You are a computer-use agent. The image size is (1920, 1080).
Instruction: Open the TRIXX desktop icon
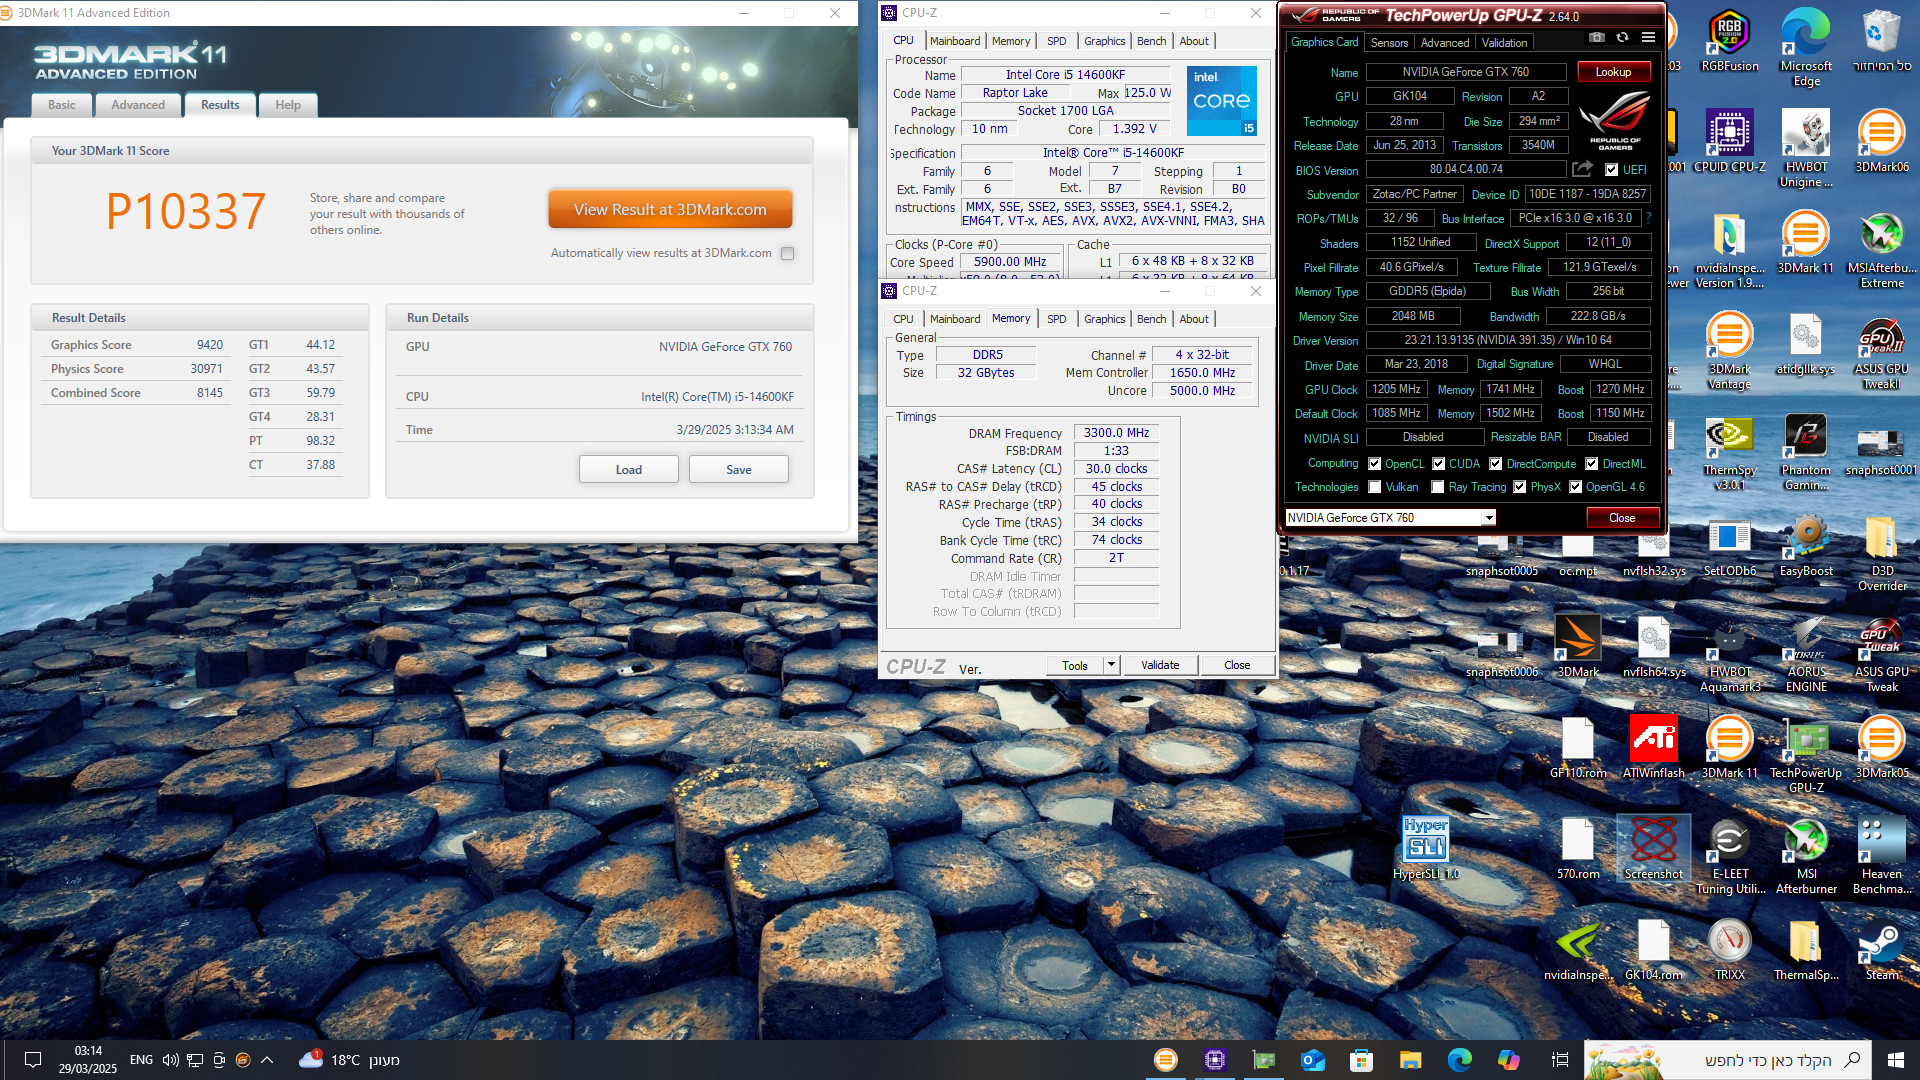tap(1730, 950)
